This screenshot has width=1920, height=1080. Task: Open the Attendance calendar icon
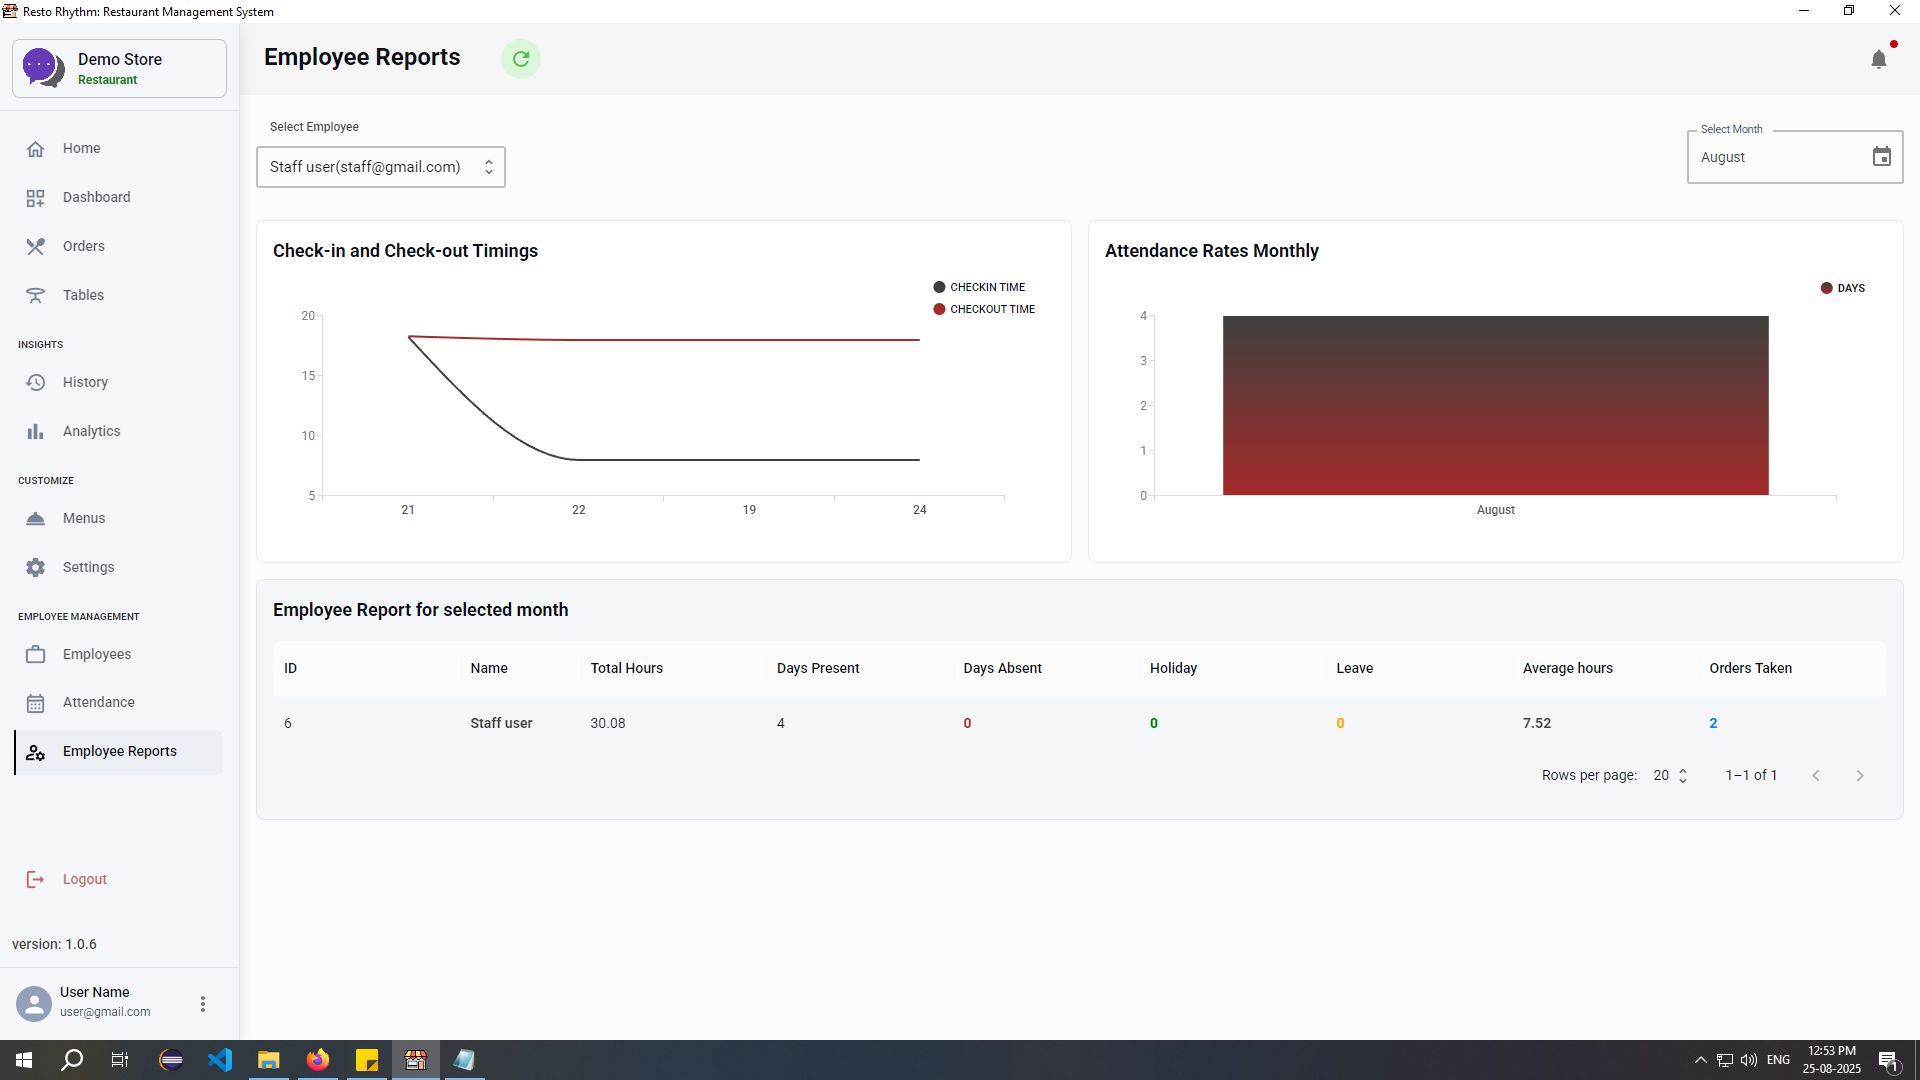[x=36, y=702]
